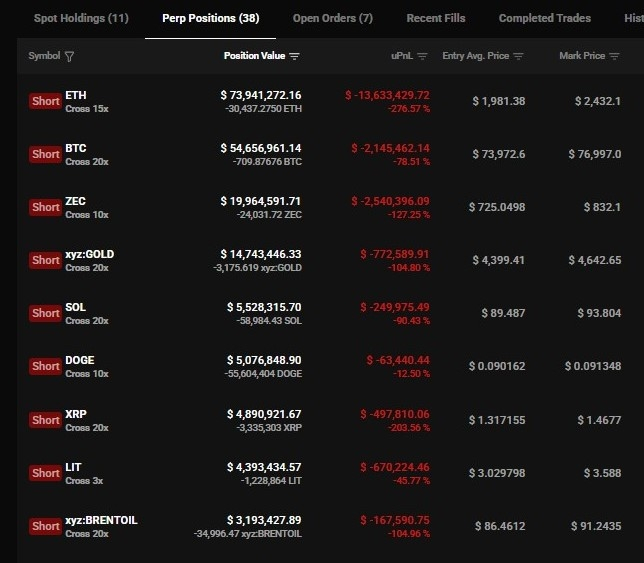Click Entry Avg. Price header label
This screenshot has width=644, height=563.
476,56
